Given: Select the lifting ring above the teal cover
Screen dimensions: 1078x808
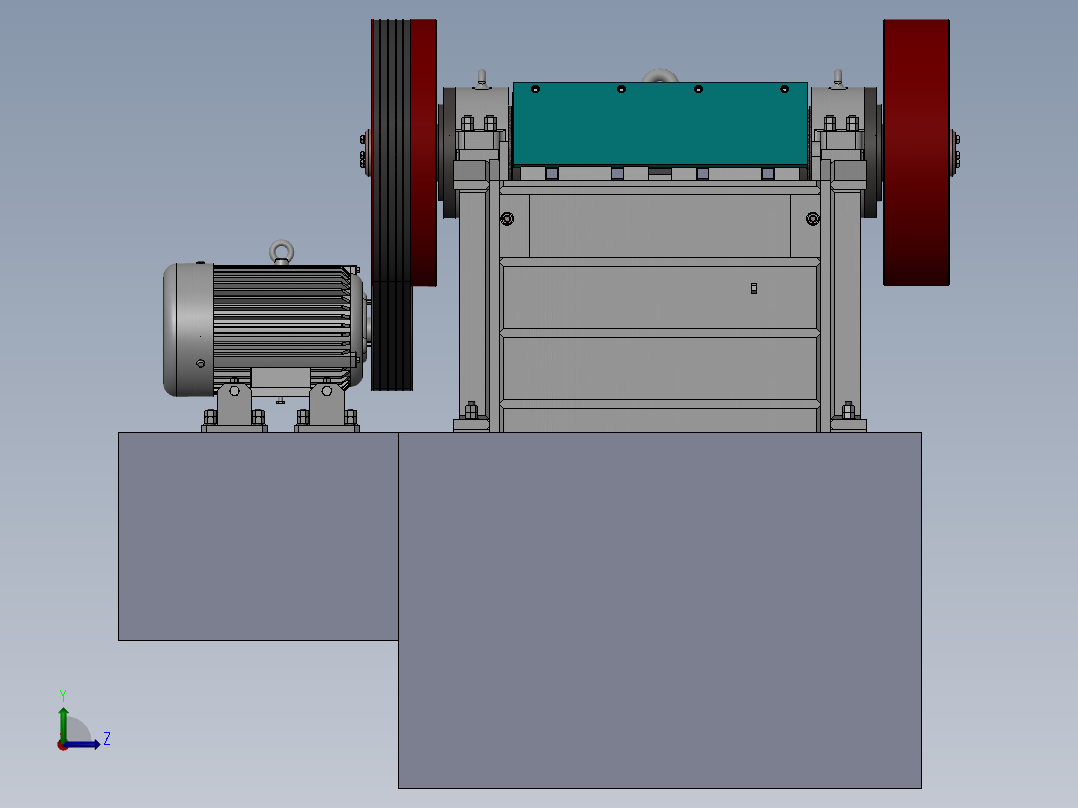Looking at the screenshot, I should [660, 76].
